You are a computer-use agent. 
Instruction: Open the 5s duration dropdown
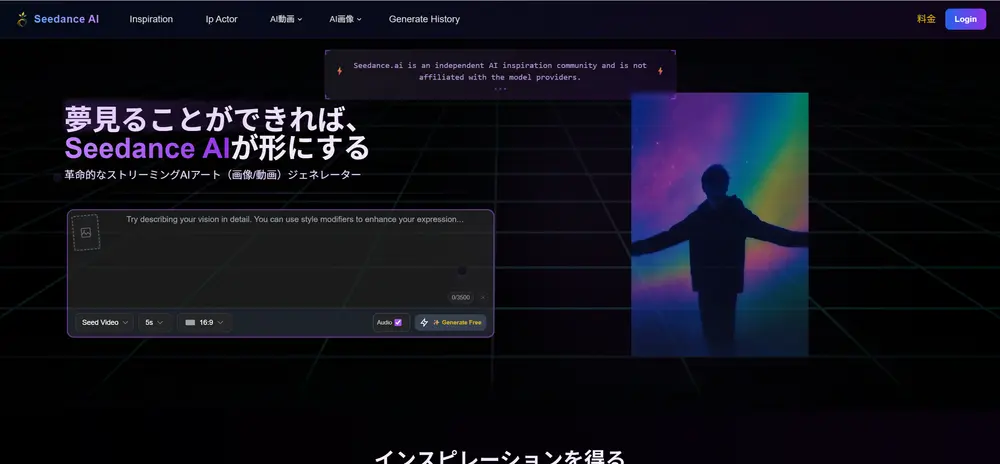pos(154,323)
